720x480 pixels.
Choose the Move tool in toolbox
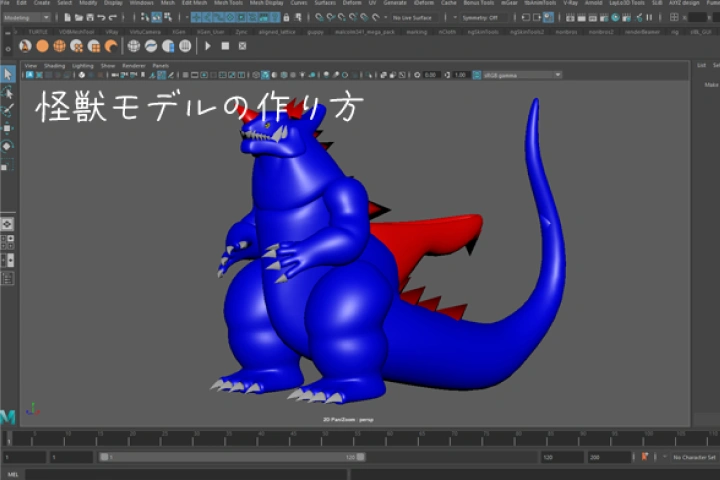tap(8, 128)
